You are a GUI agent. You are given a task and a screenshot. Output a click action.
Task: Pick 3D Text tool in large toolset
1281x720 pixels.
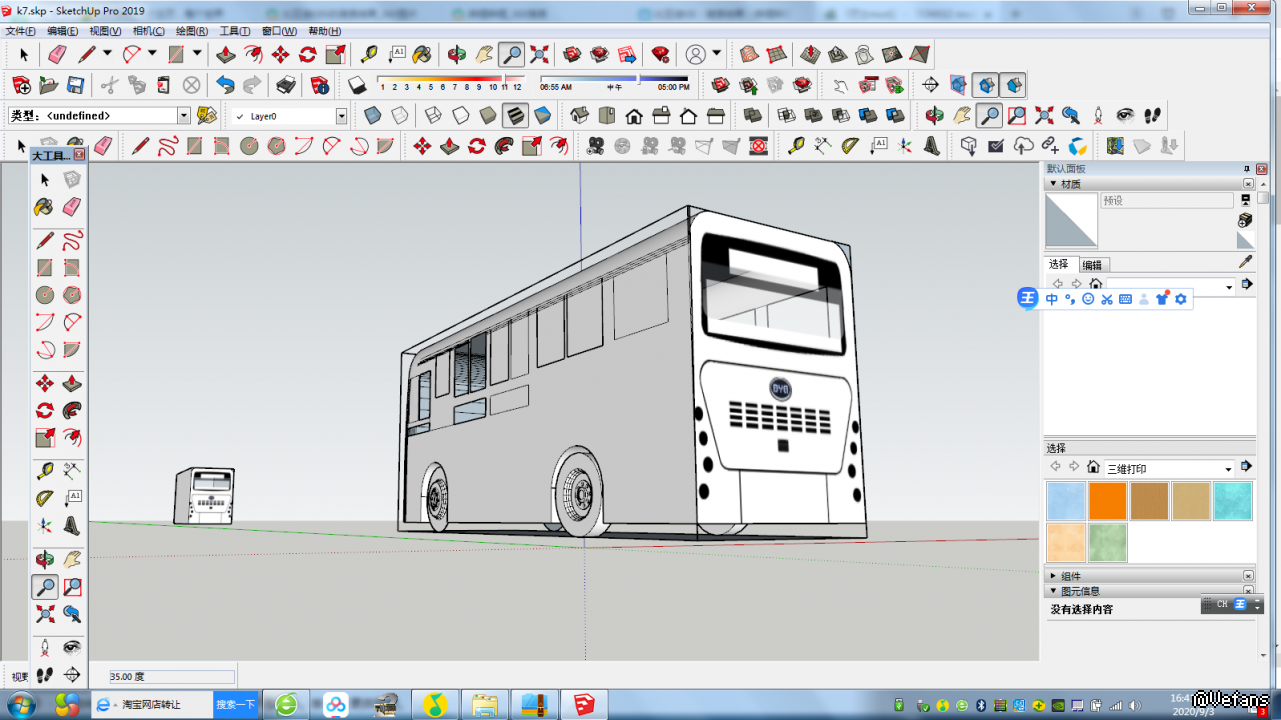click(72, 525)
